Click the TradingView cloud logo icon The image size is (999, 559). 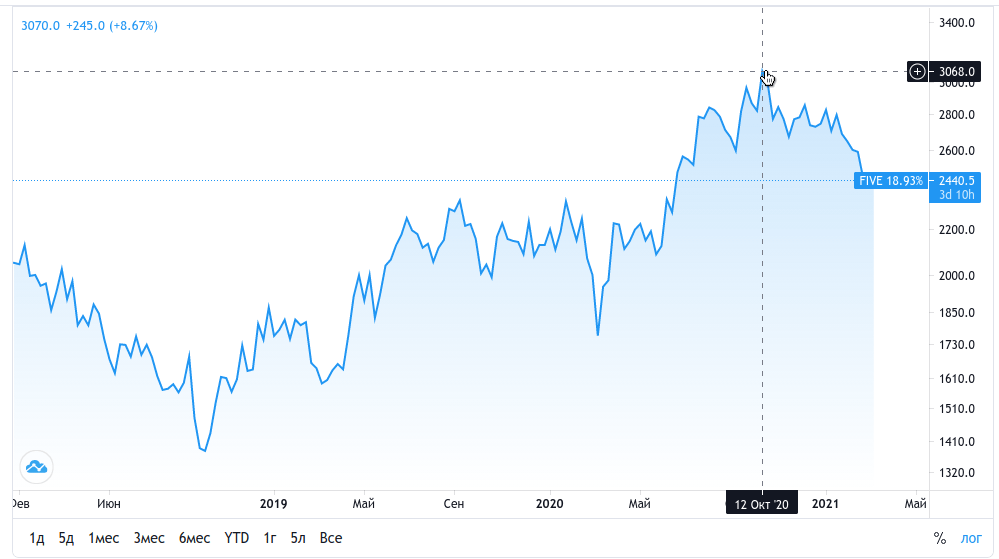[x=36, y=466]
